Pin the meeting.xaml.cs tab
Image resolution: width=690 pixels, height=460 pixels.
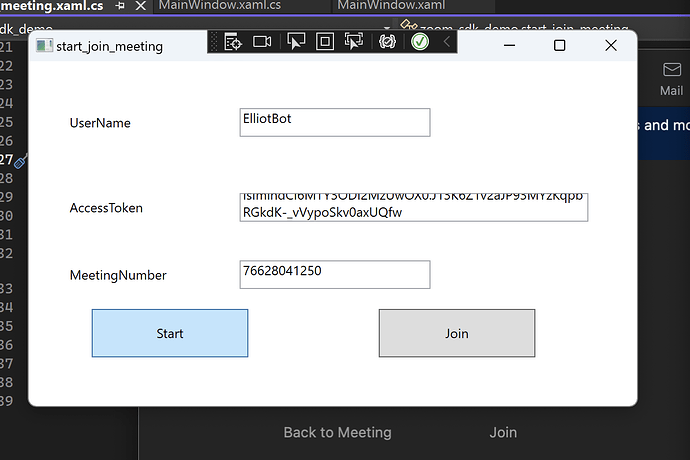coord(120,6)
